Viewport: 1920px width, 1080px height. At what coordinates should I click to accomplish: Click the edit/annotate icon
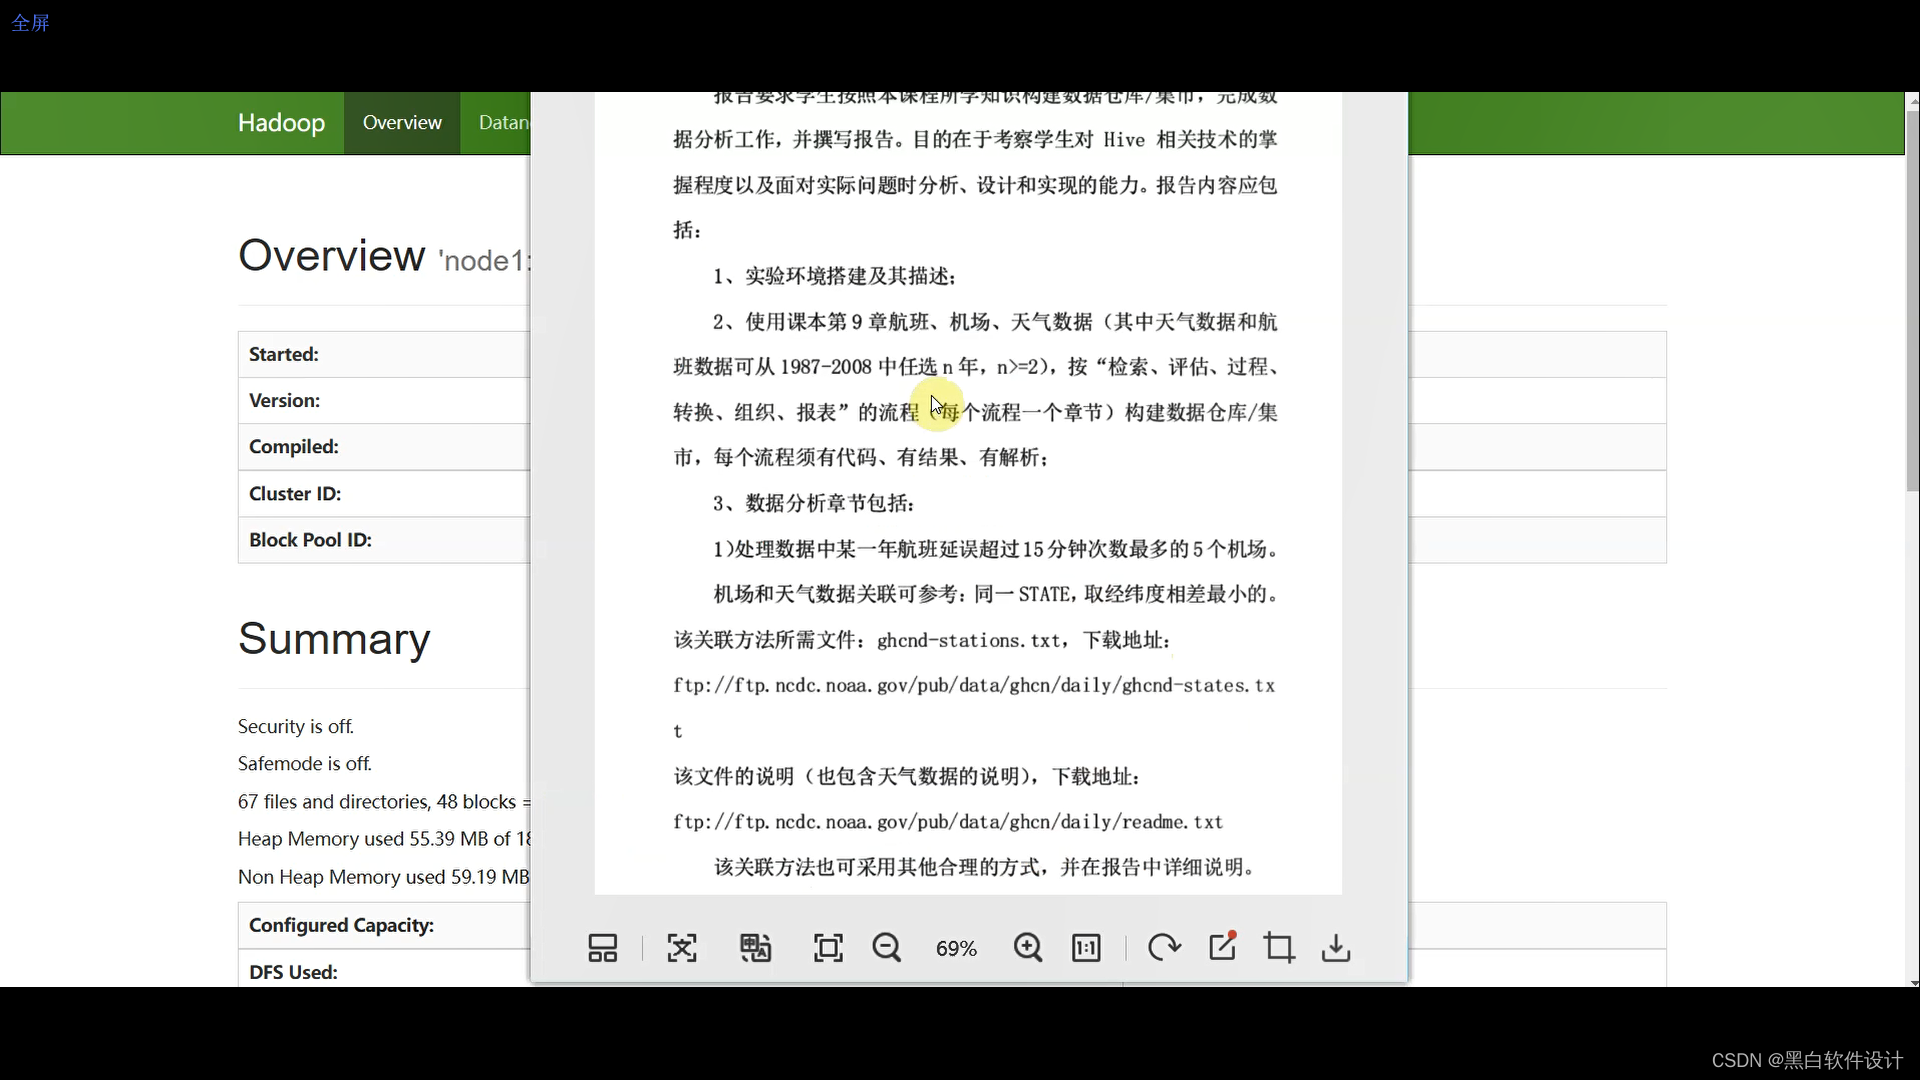(x=1220, y=947)
